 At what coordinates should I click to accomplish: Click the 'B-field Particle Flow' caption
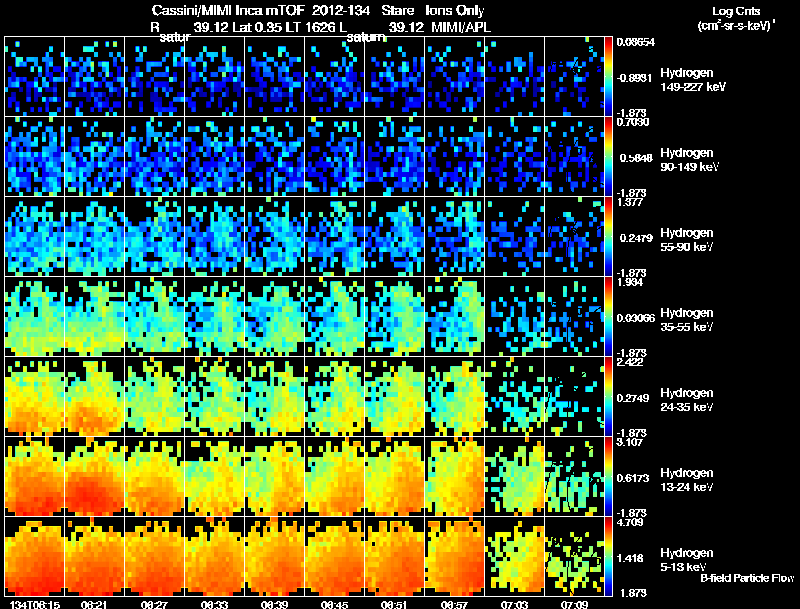click(x=747, y=578)
